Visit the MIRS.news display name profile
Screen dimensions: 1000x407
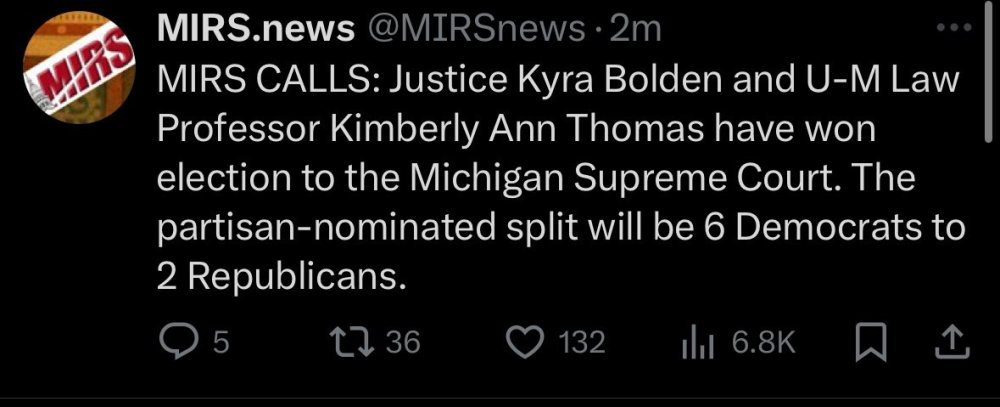(x=255, y=31)
